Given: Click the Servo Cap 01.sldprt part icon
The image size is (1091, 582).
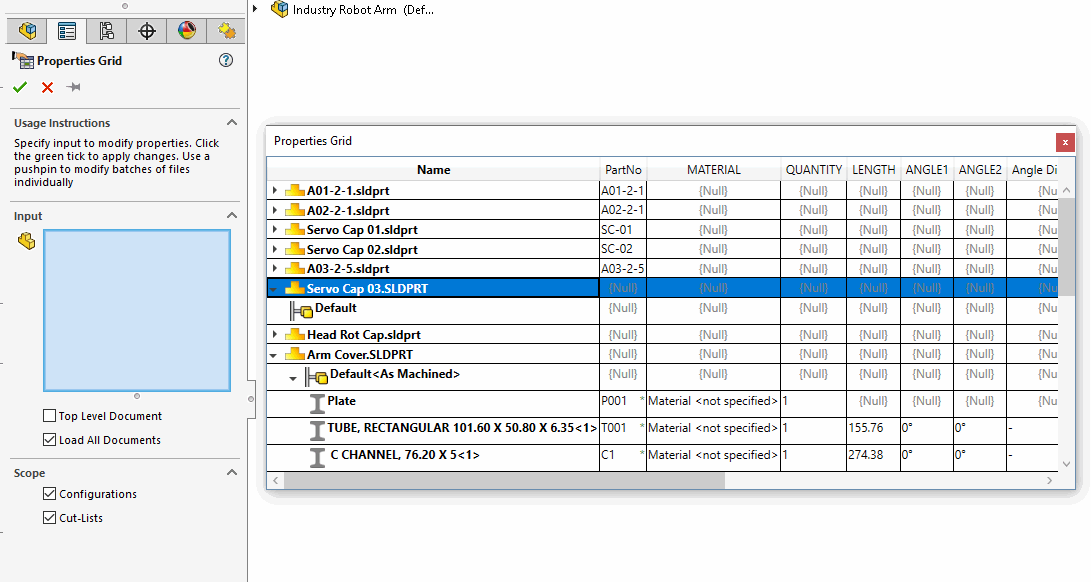Looking at the screenshot, I should [x=295, y=229].
